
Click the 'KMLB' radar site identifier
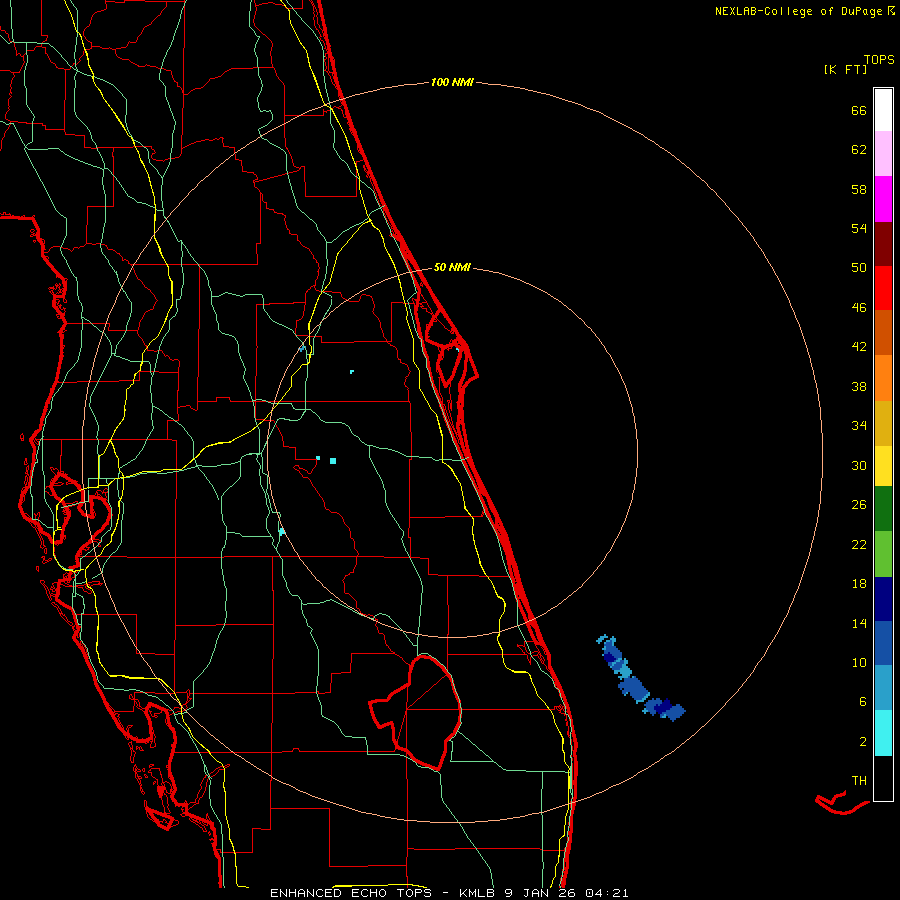(x=478, y=893)
